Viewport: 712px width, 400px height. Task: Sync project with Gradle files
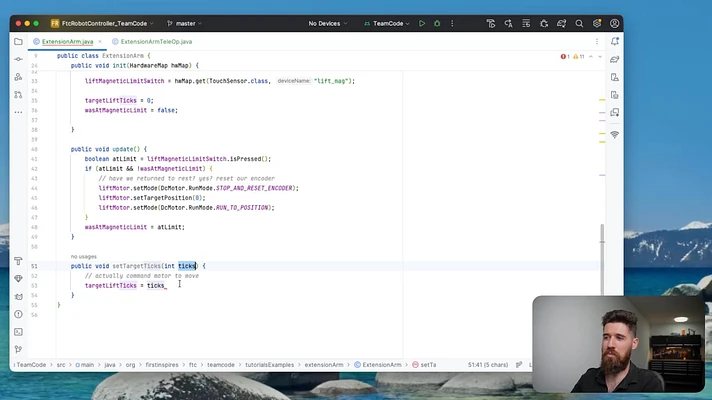click(561, 24)
